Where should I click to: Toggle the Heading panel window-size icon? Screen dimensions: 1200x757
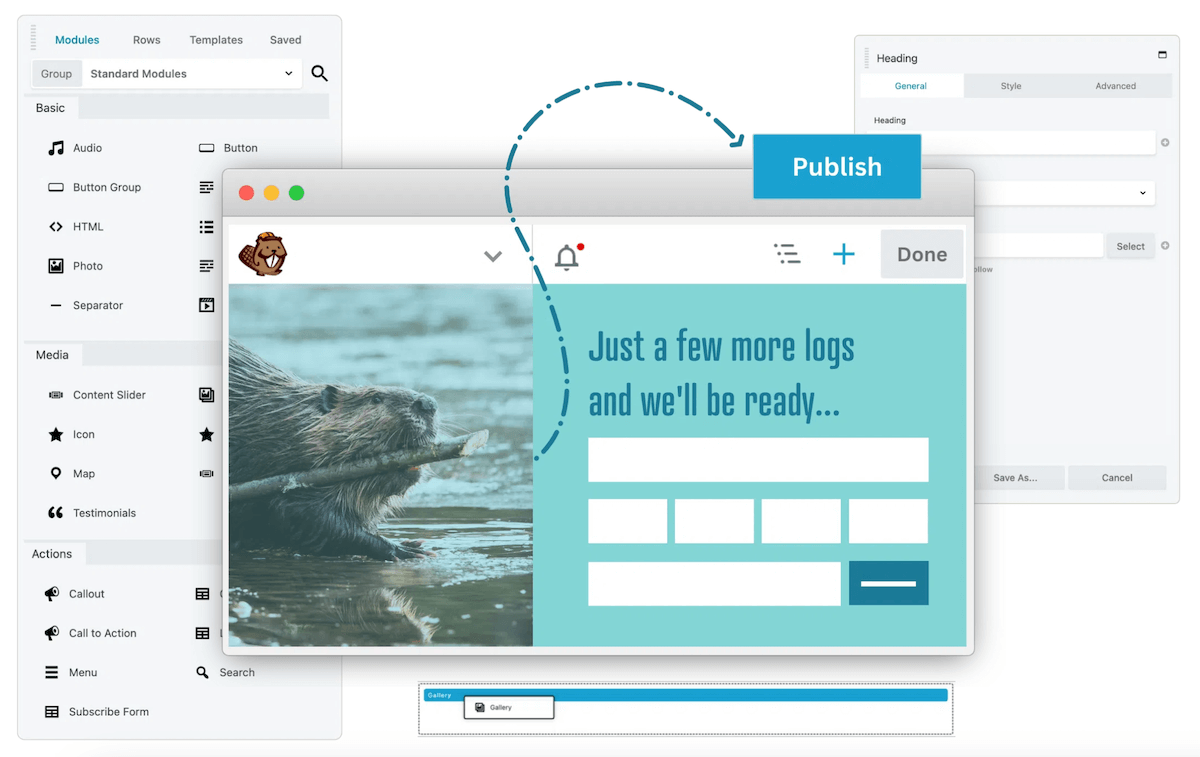click(1162, 55)
